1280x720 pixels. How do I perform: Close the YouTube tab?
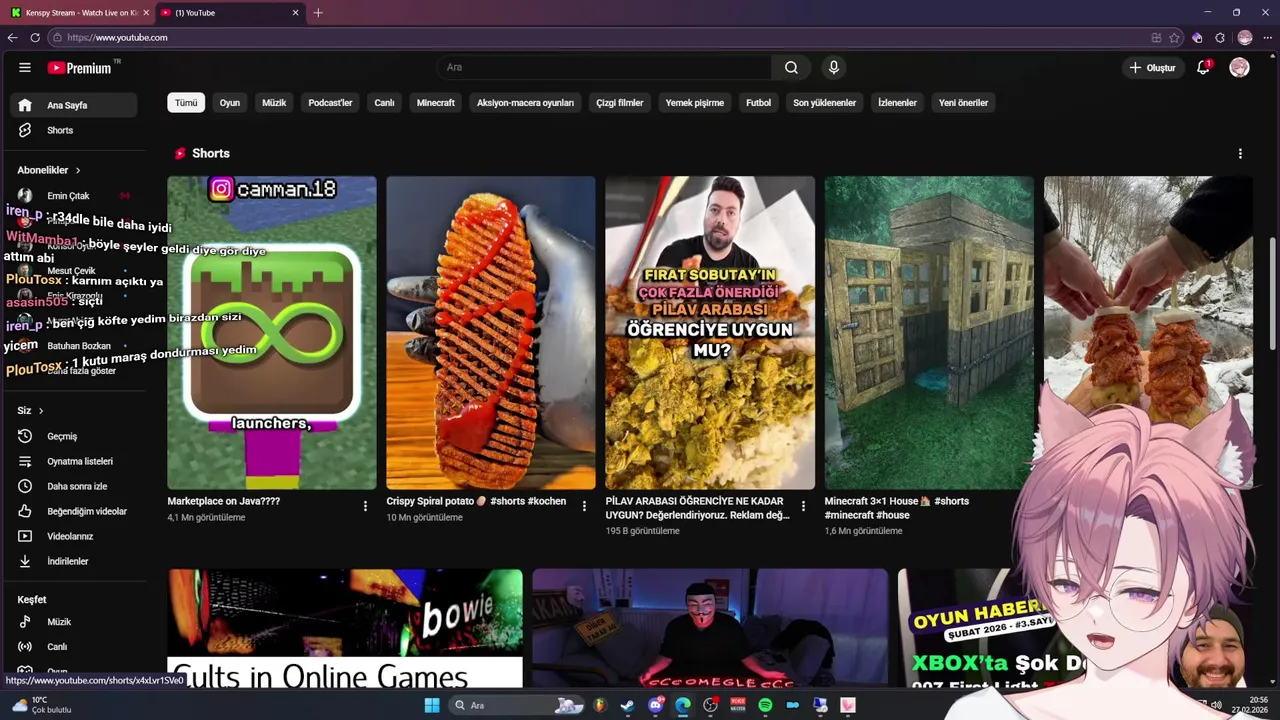295,13
